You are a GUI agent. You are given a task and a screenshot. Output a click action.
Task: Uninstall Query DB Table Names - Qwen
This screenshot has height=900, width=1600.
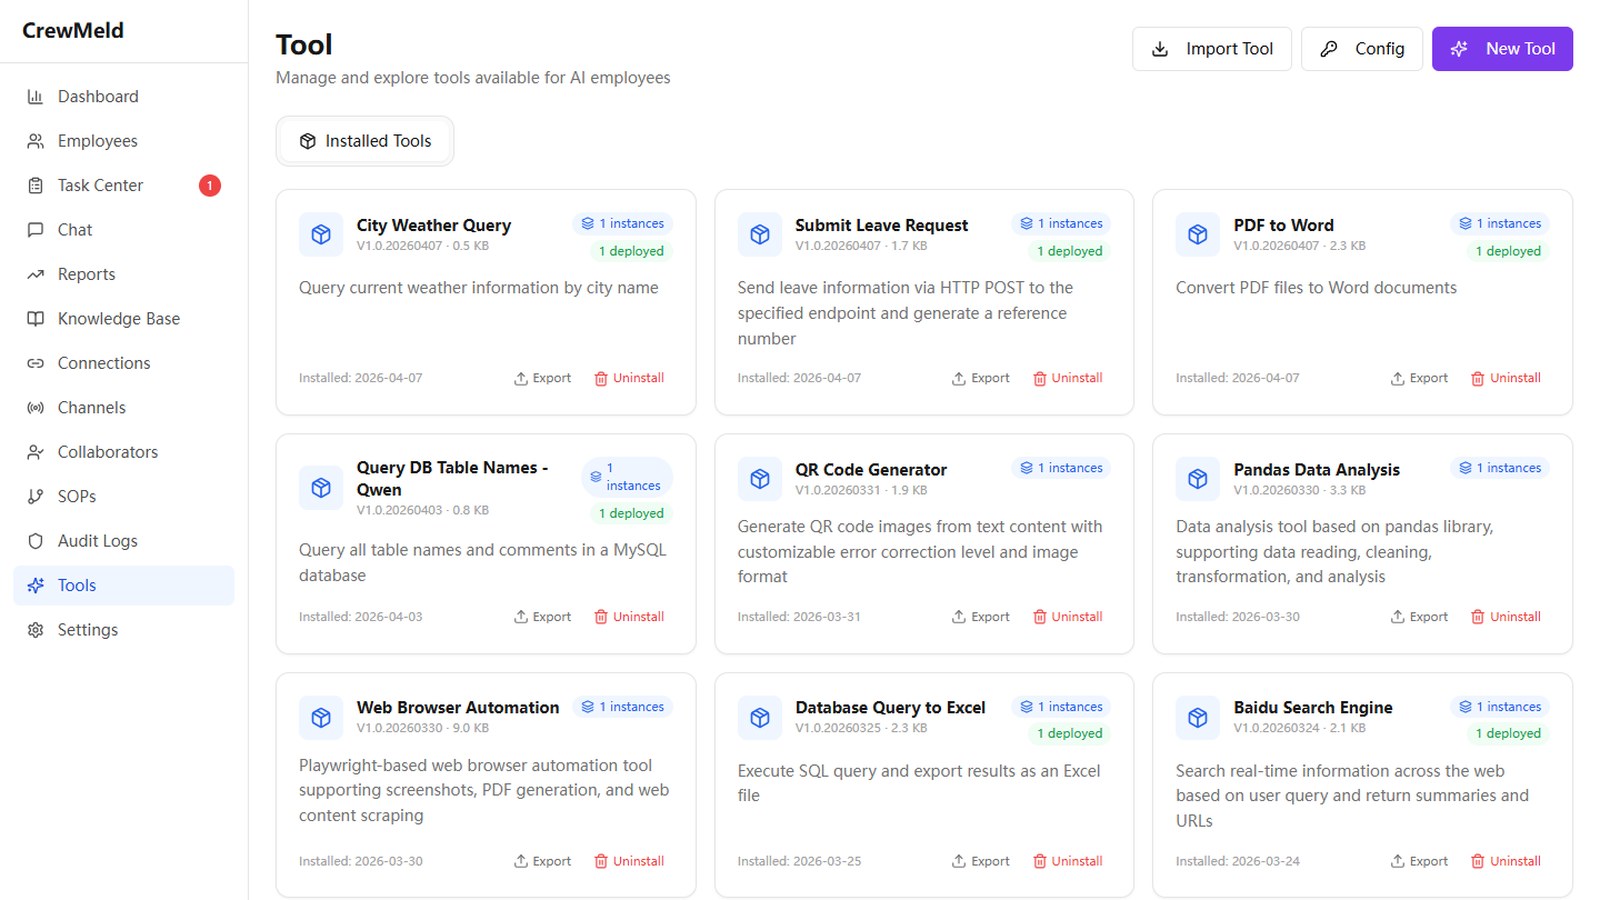(629, 617)
